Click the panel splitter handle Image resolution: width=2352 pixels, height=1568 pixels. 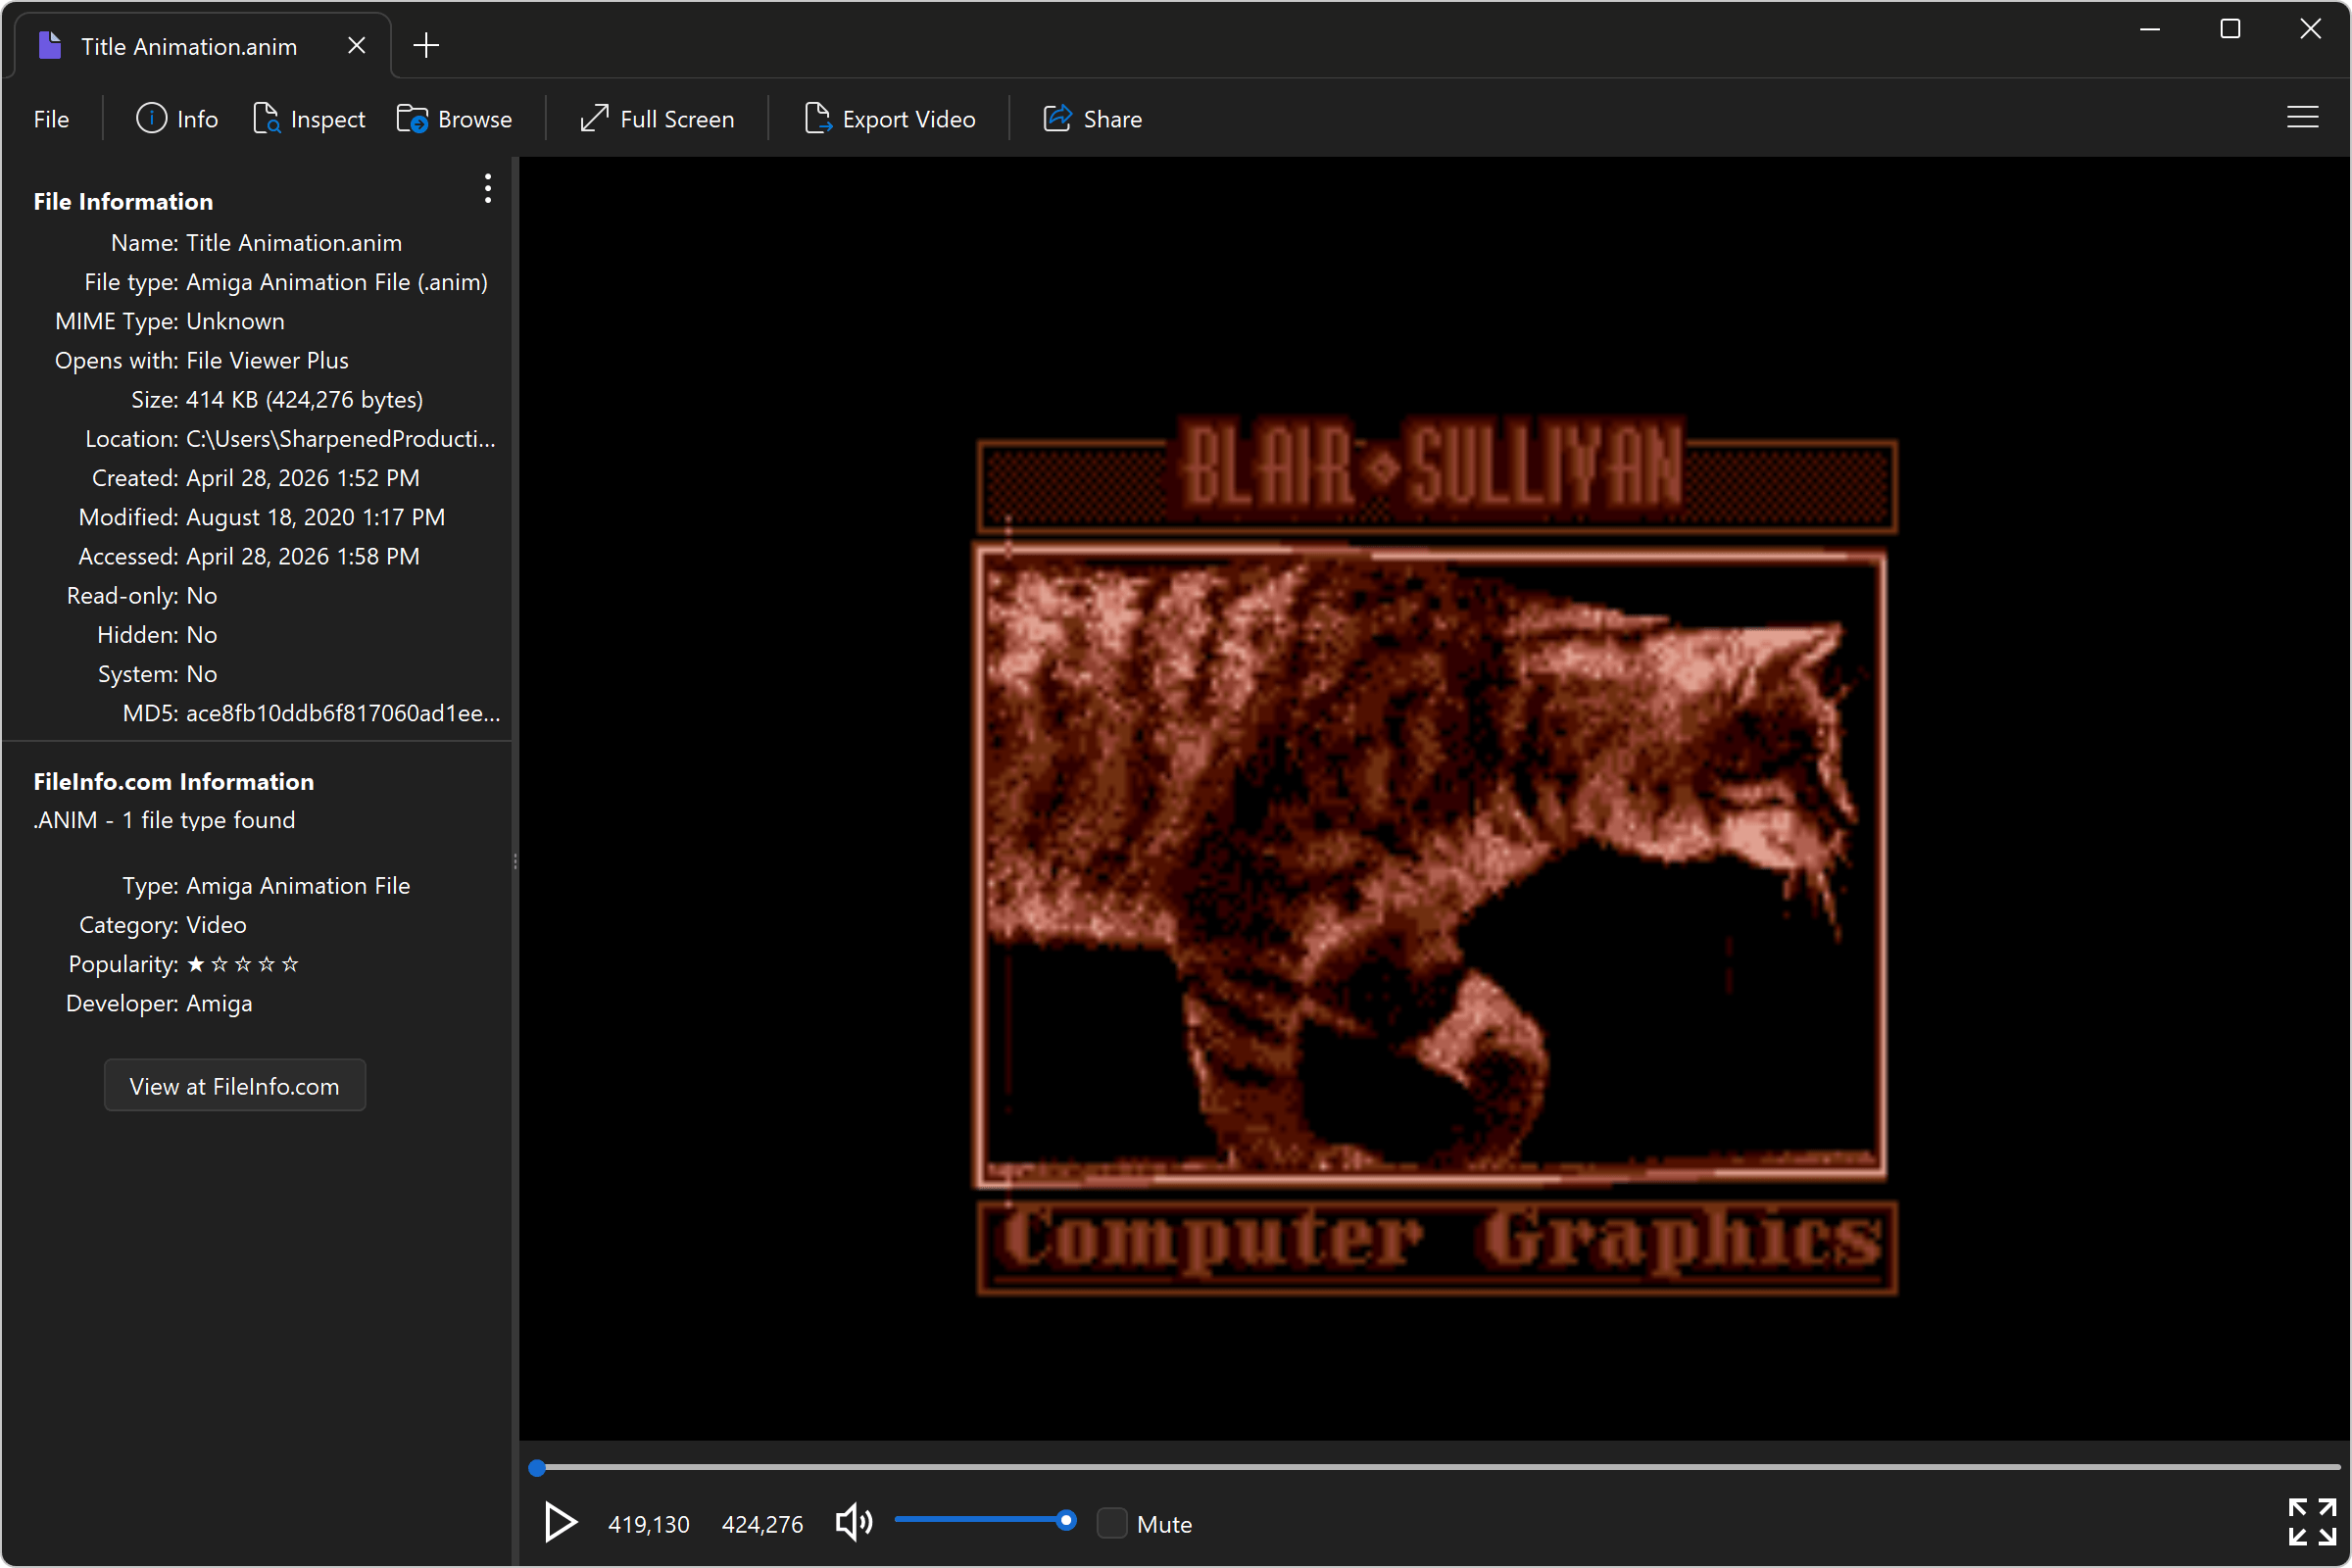[515, 861]
